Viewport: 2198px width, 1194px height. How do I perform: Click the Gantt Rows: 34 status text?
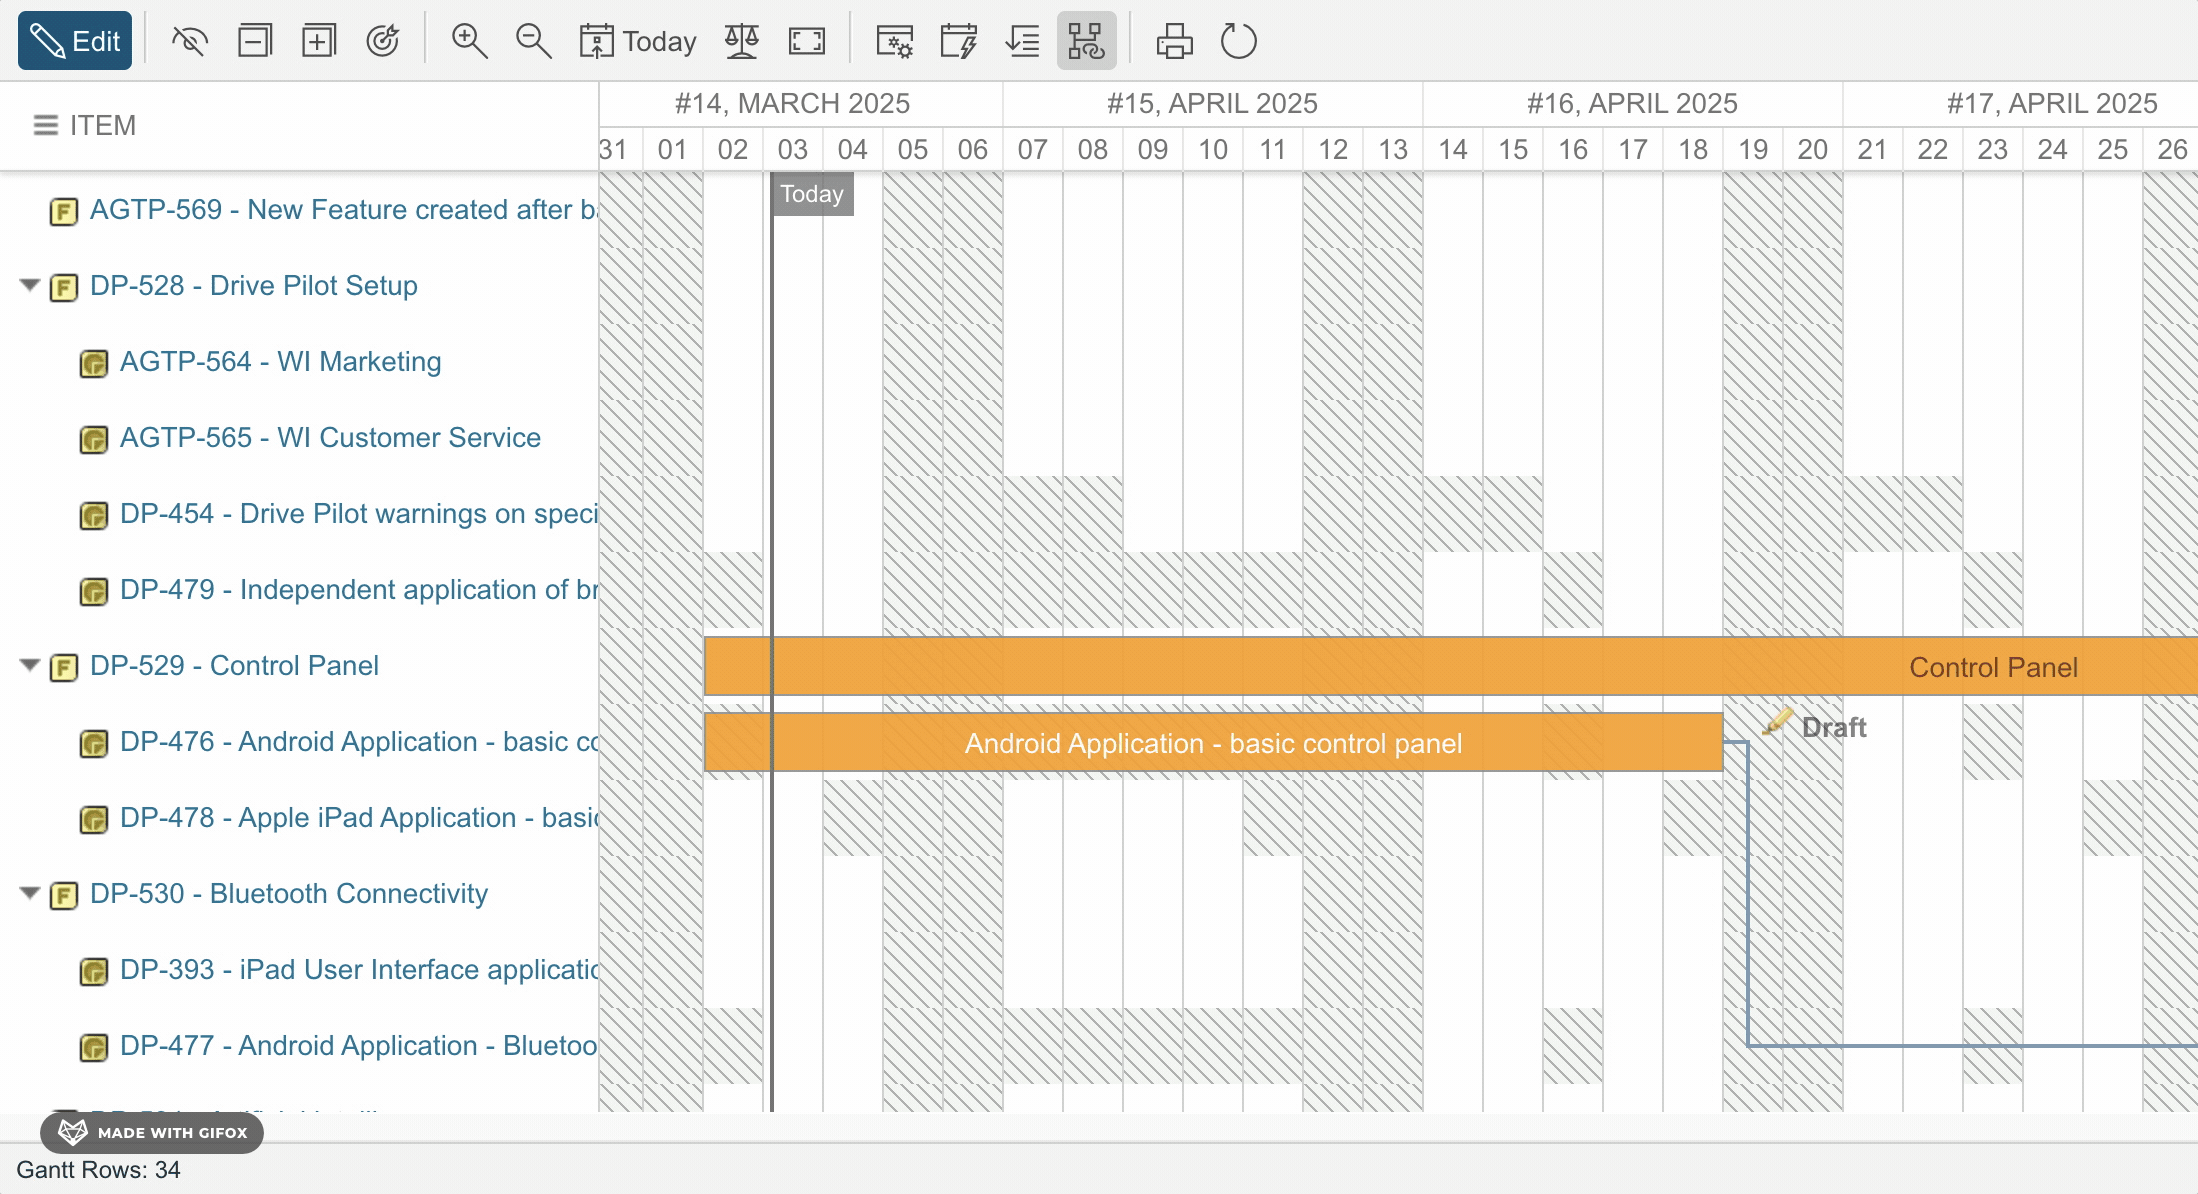(98, 1170)
